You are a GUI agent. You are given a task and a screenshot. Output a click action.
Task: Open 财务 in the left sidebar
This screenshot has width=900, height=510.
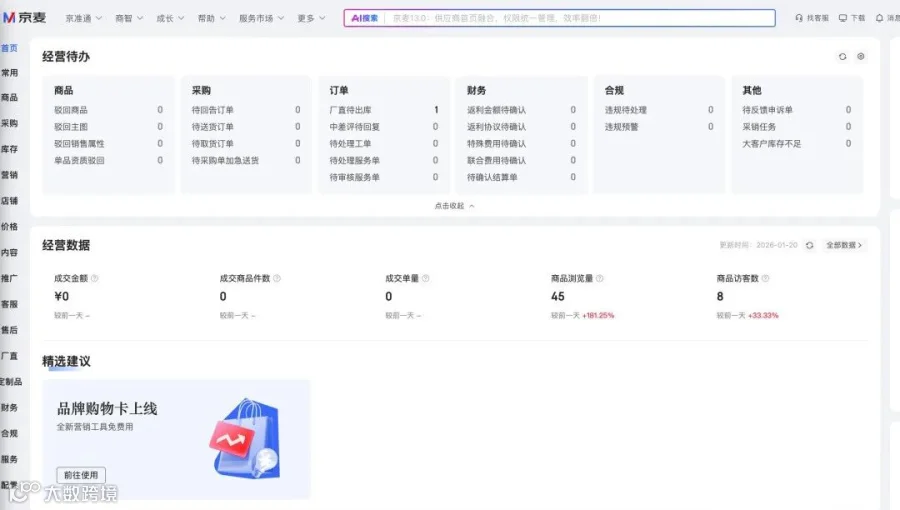click(x=9, y=407)
